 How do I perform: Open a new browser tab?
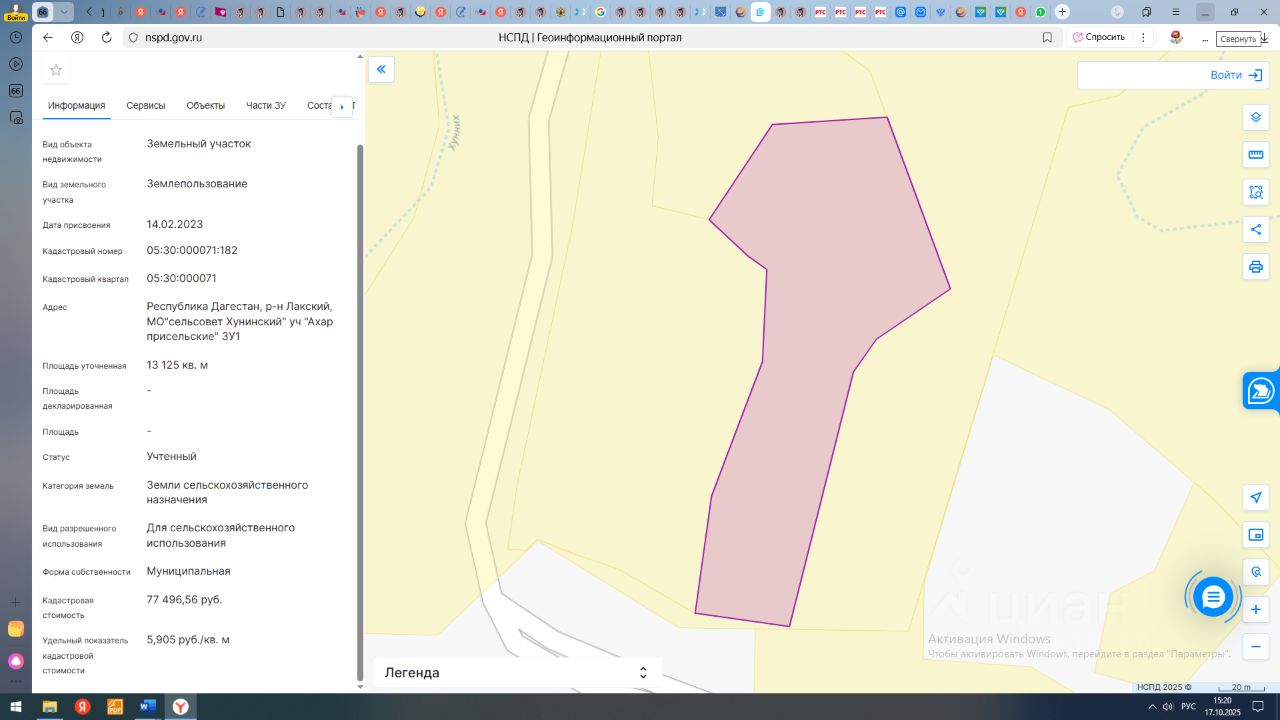(x=1062, y=12)
